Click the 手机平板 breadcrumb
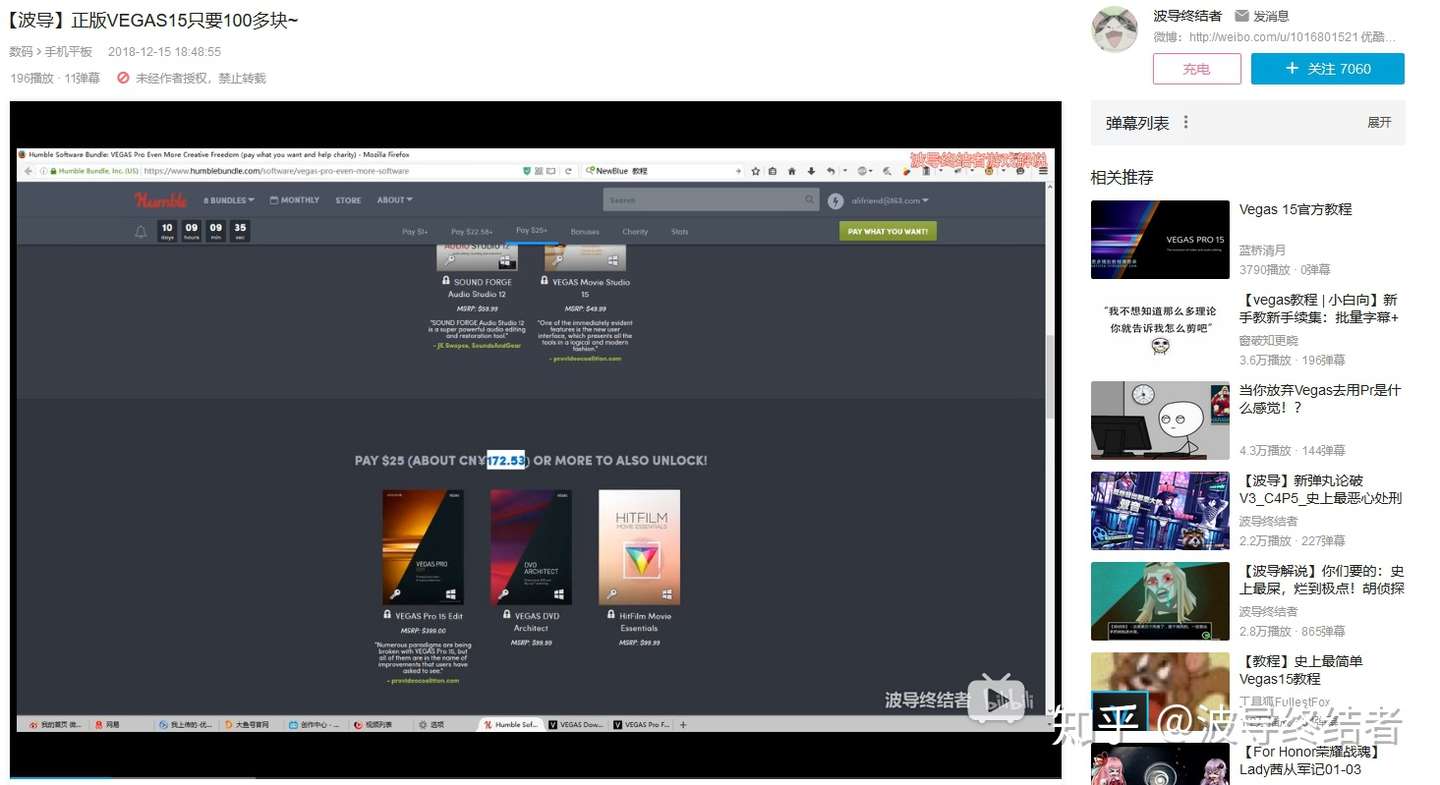Screen dimensions: 1440x785 pos(68,51)
